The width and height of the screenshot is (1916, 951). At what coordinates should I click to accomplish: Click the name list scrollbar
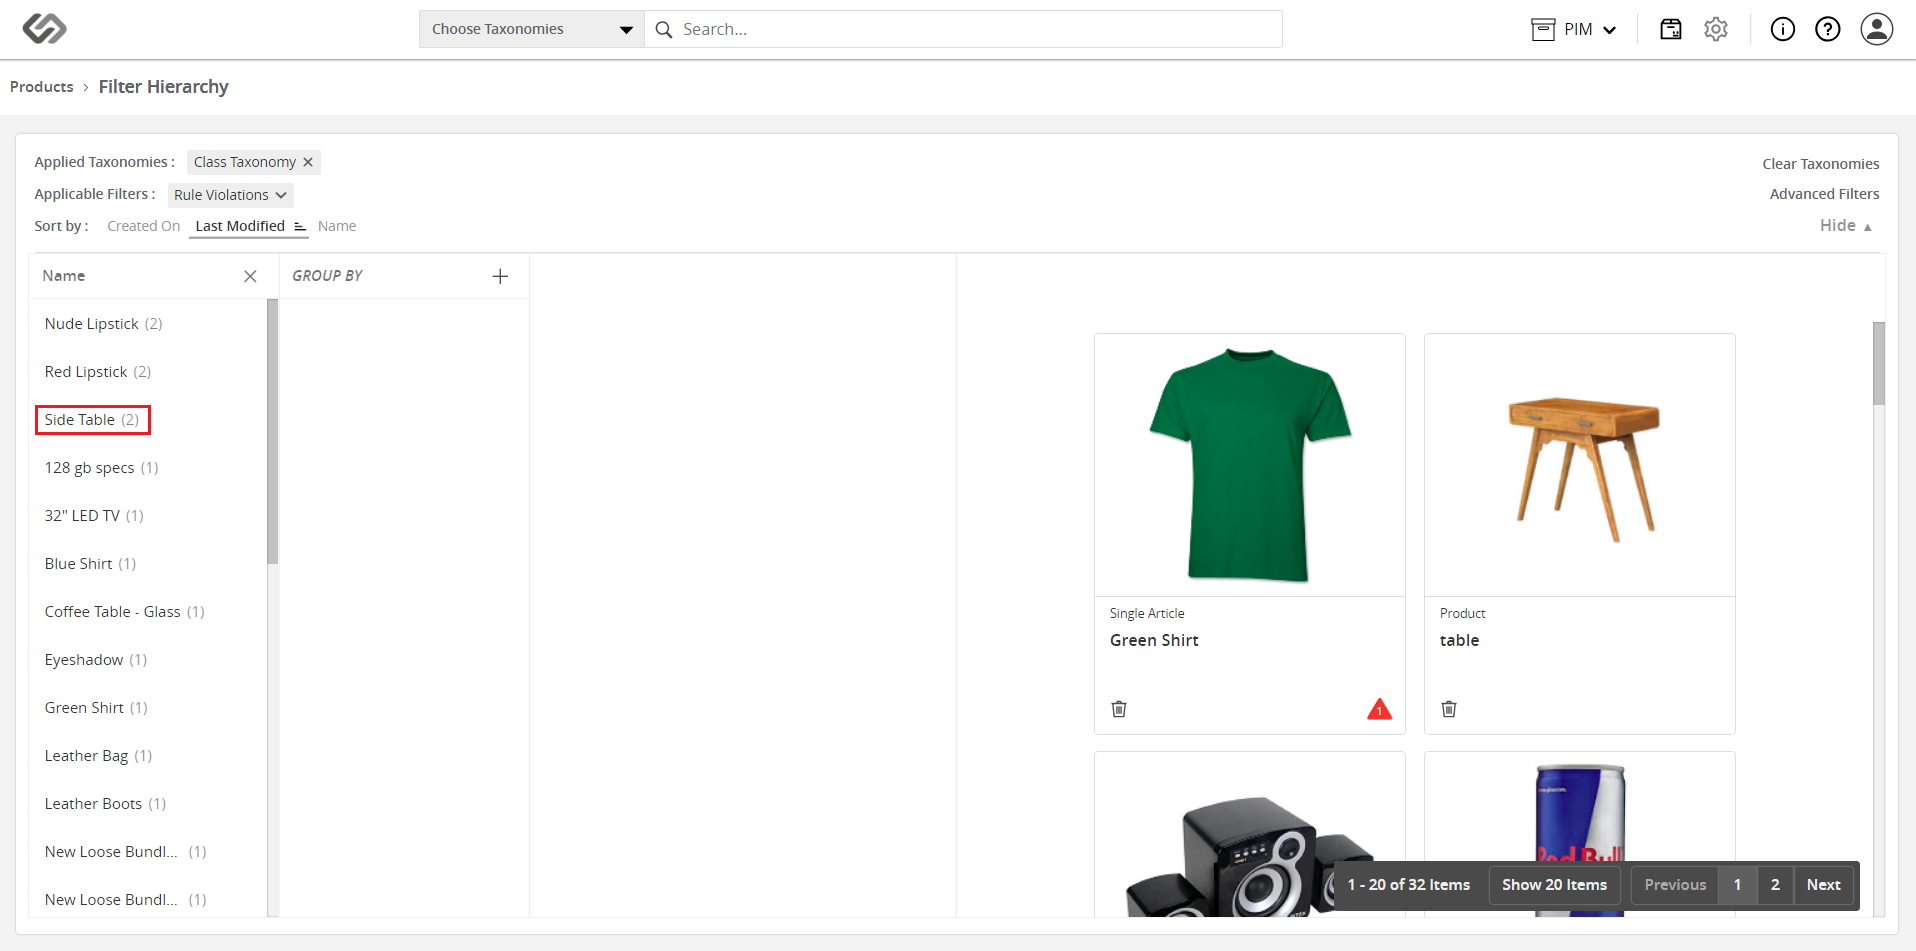point(272,431)
